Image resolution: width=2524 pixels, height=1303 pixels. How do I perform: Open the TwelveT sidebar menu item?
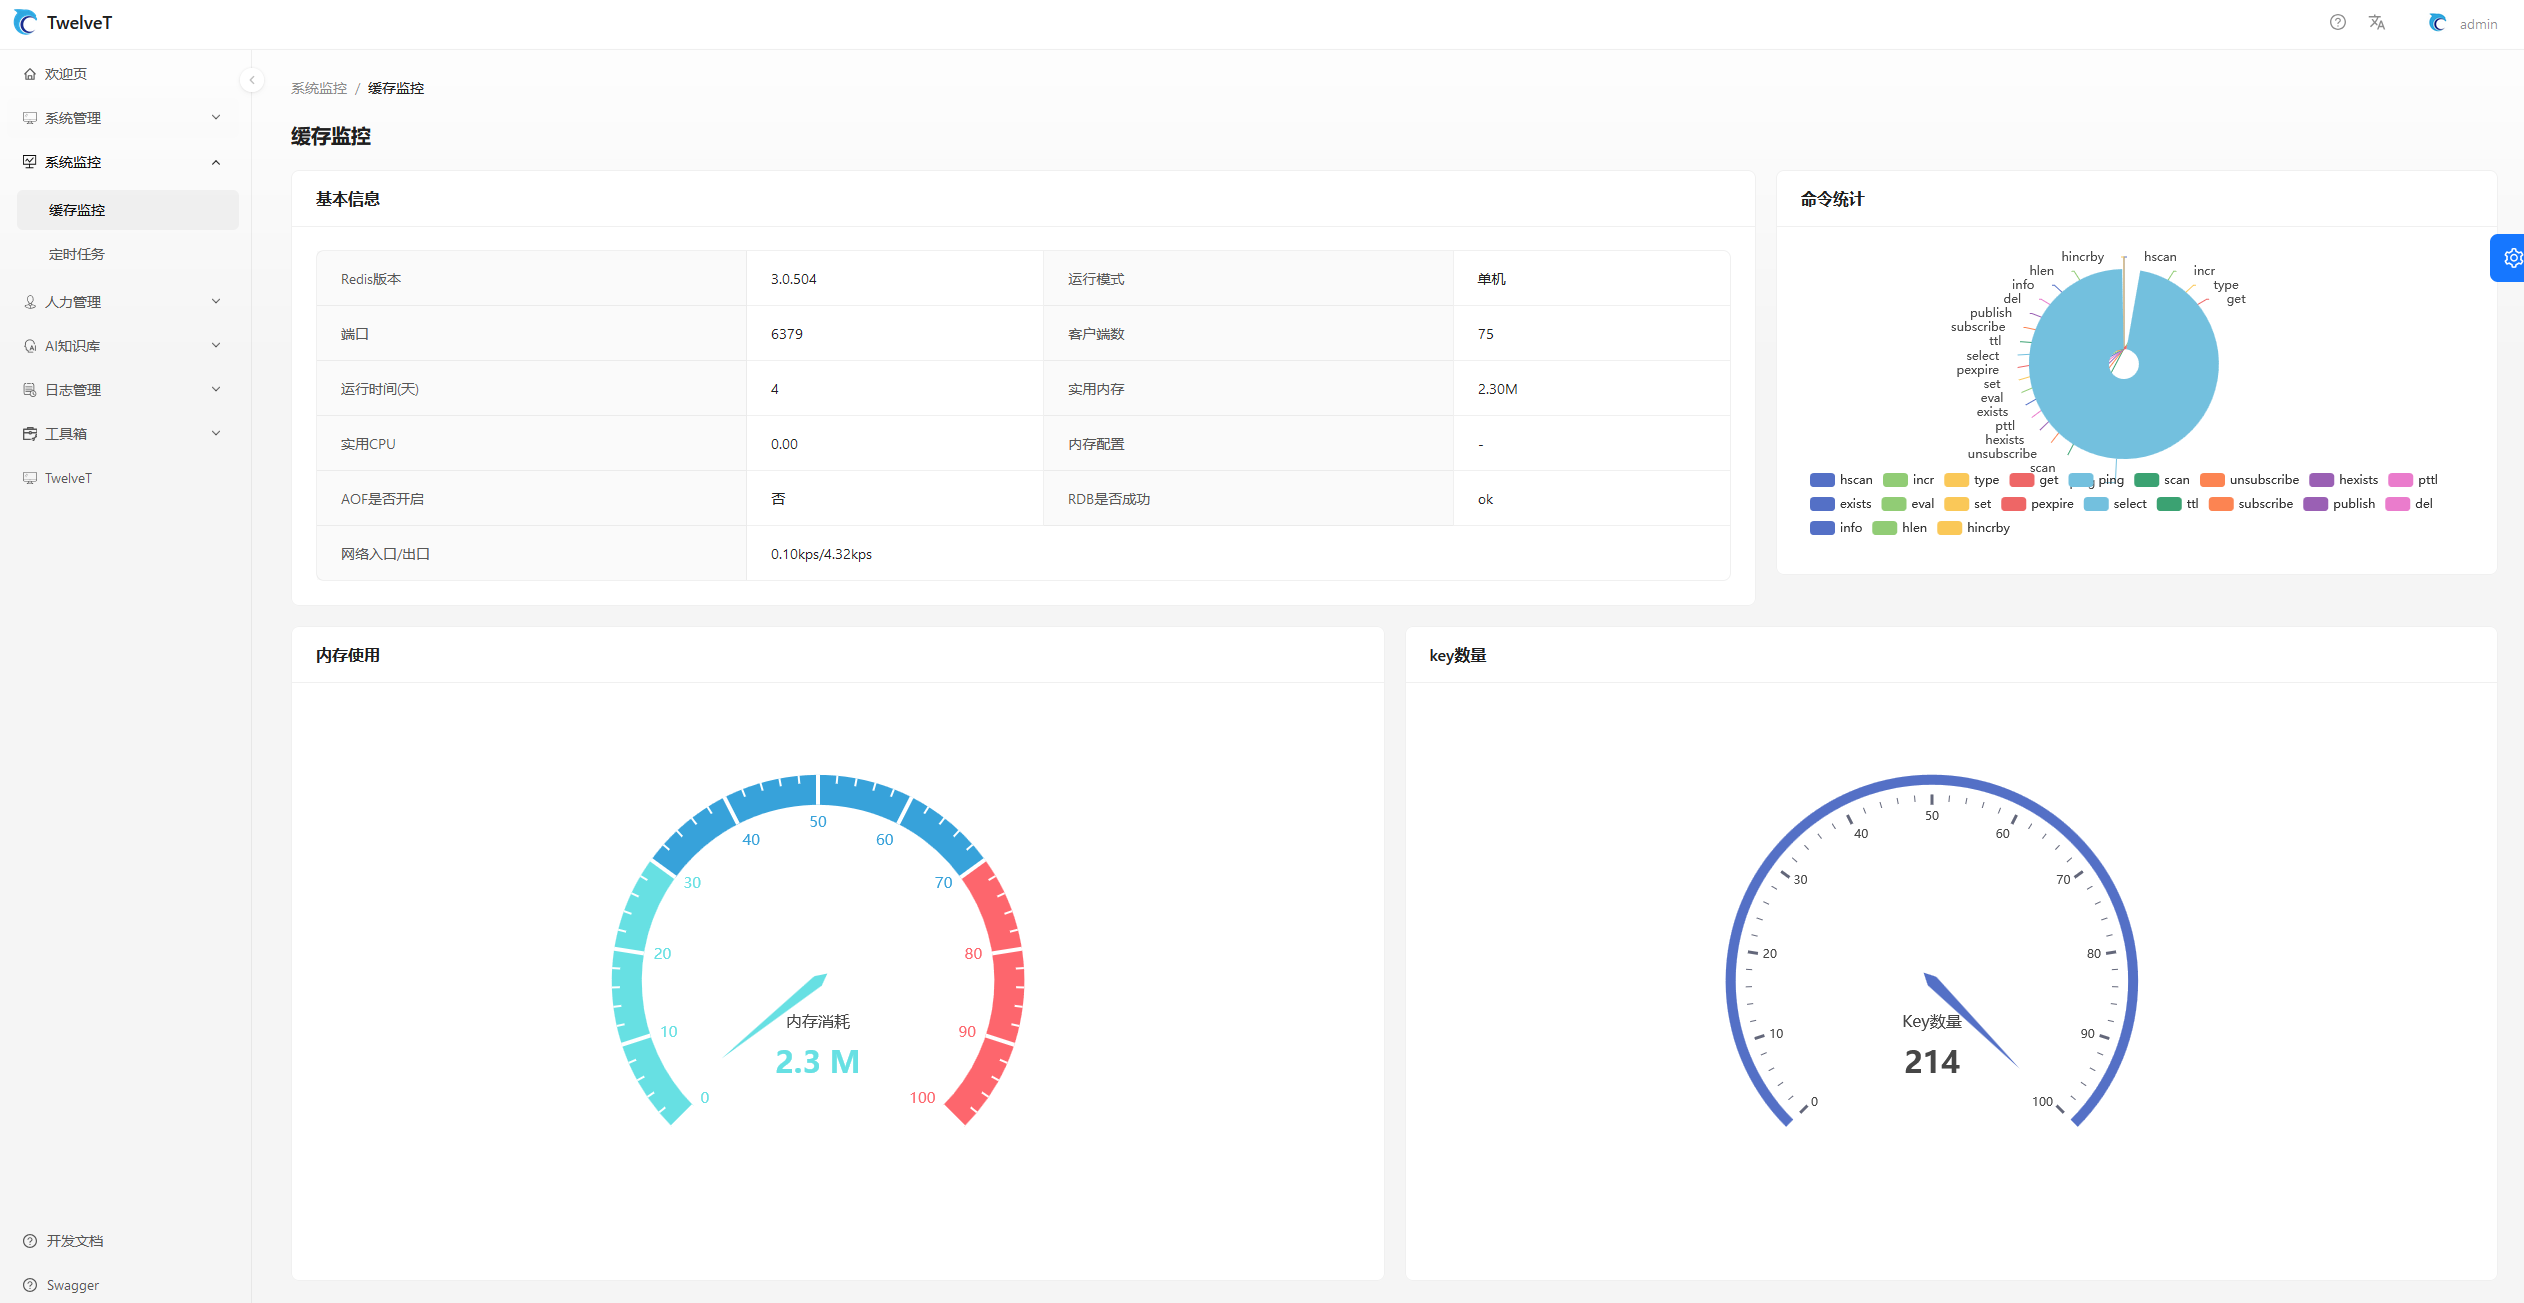[128, 478]
